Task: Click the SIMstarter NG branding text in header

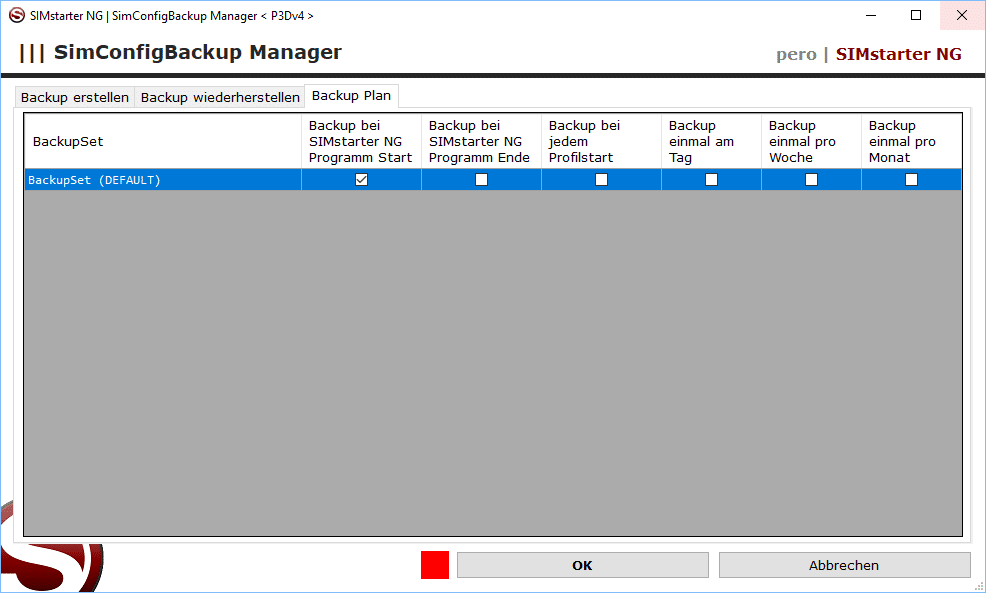Action: coord(898,54)
